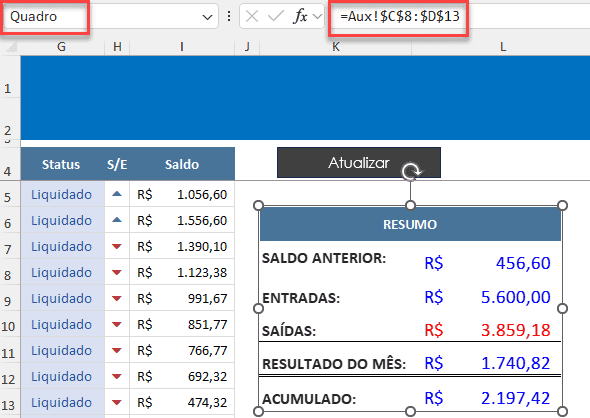The image size is (590, 418).
Task: Click the Select All corner triangle
Action: (11, 47)
